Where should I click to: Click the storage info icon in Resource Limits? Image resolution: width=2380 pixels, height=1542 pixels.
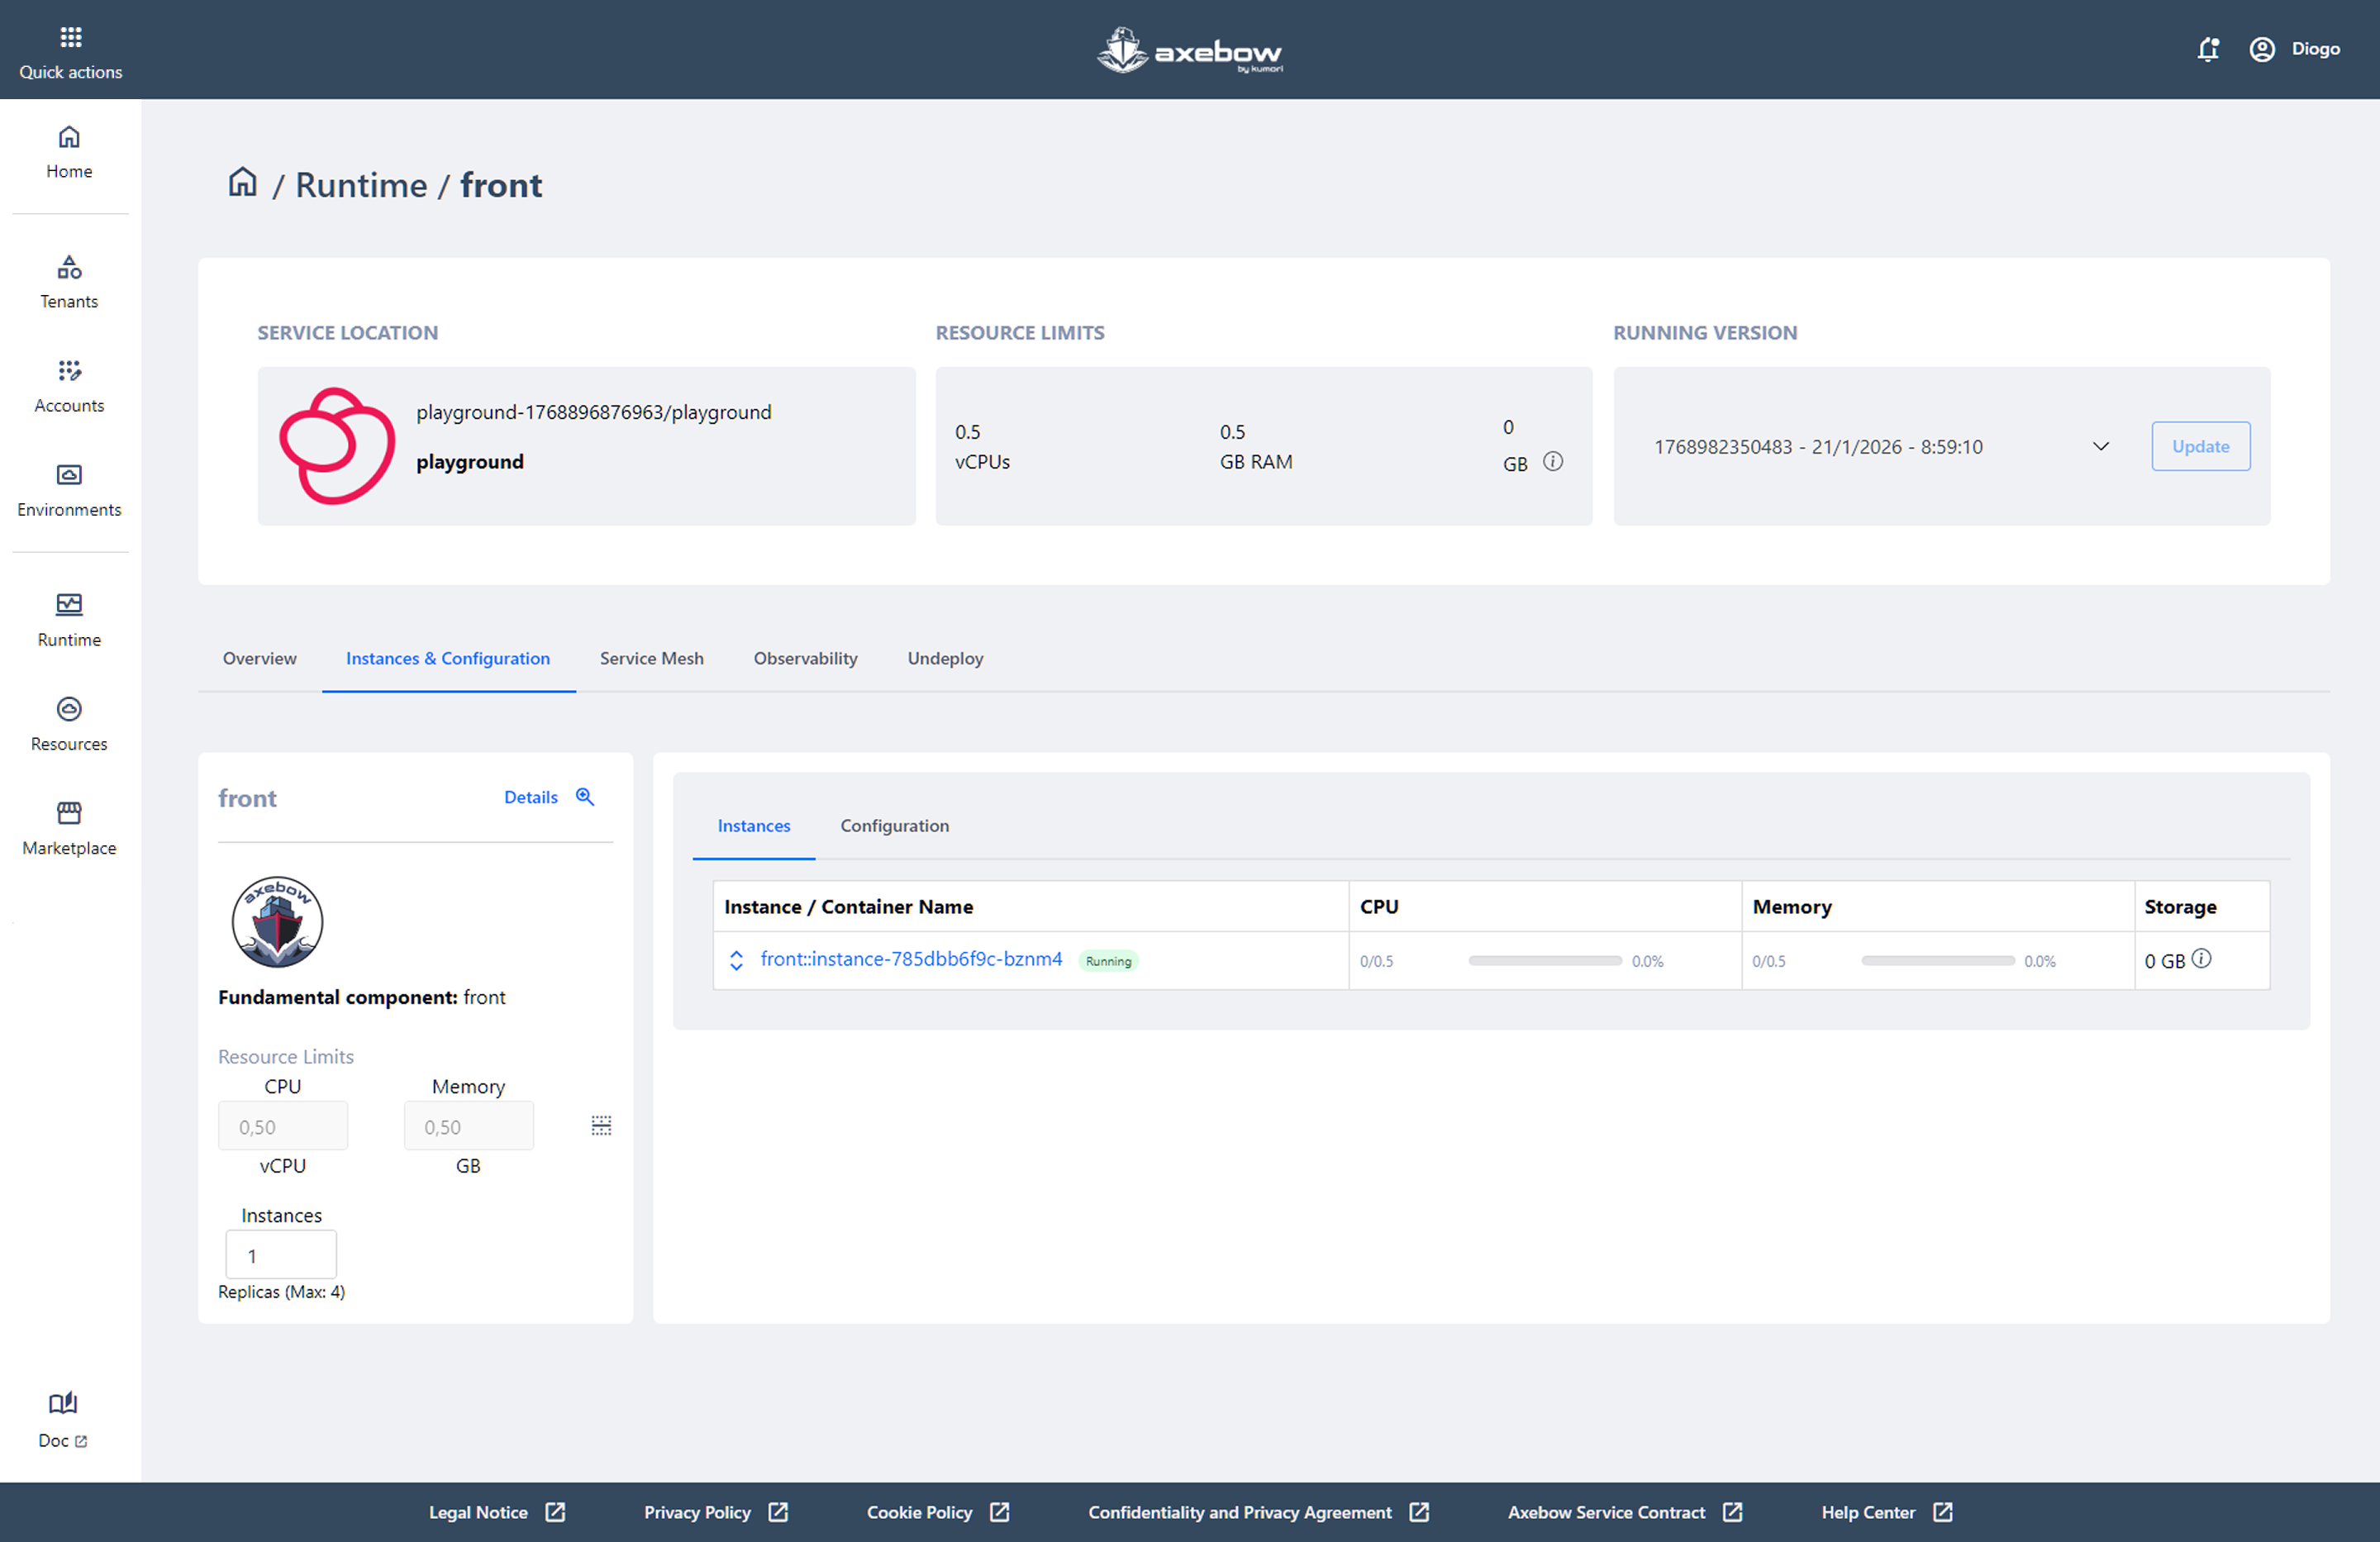coord(1553,461)
